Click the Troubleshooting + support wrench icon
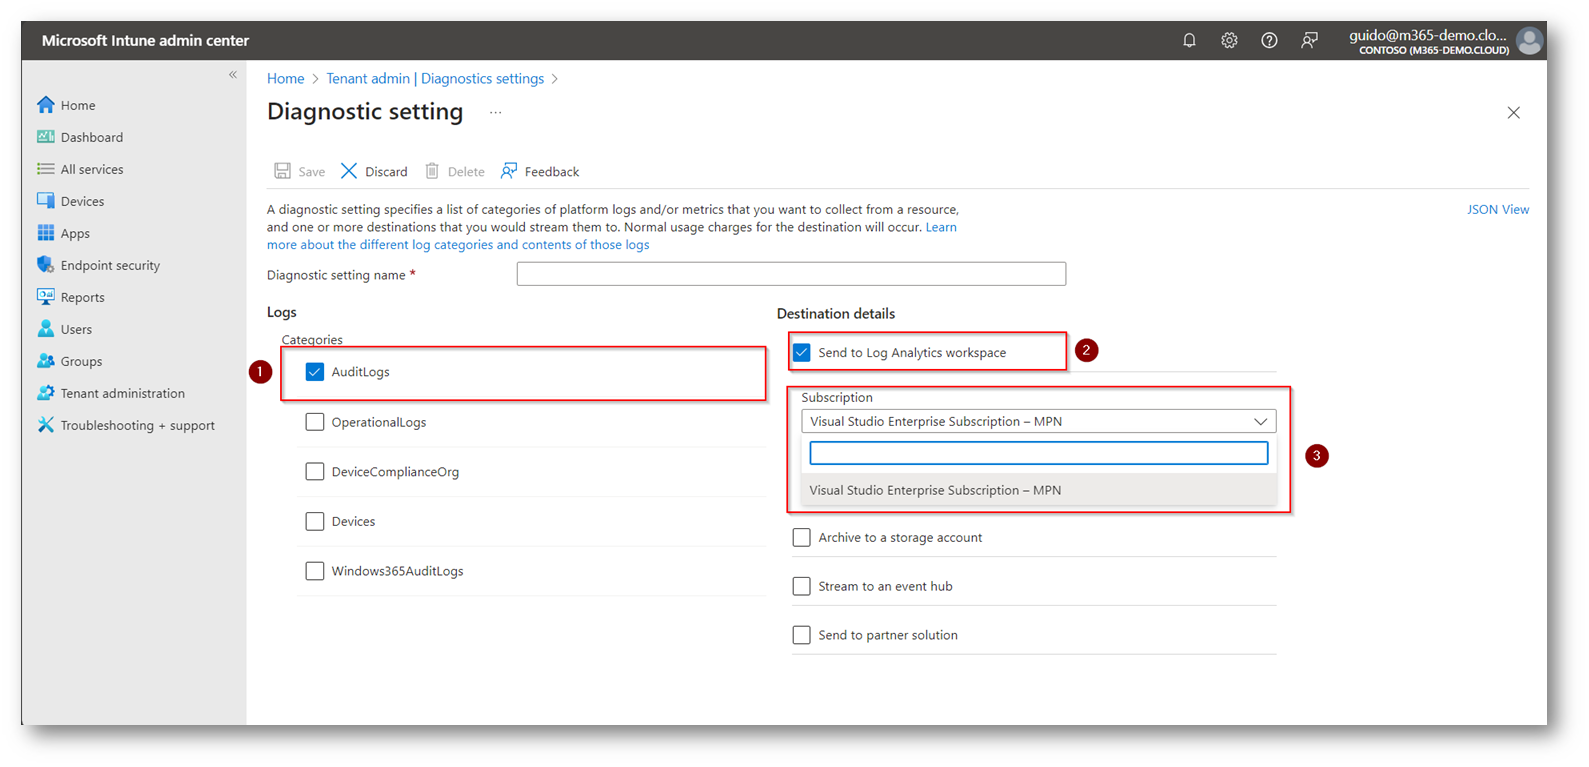 click(46, 425)
